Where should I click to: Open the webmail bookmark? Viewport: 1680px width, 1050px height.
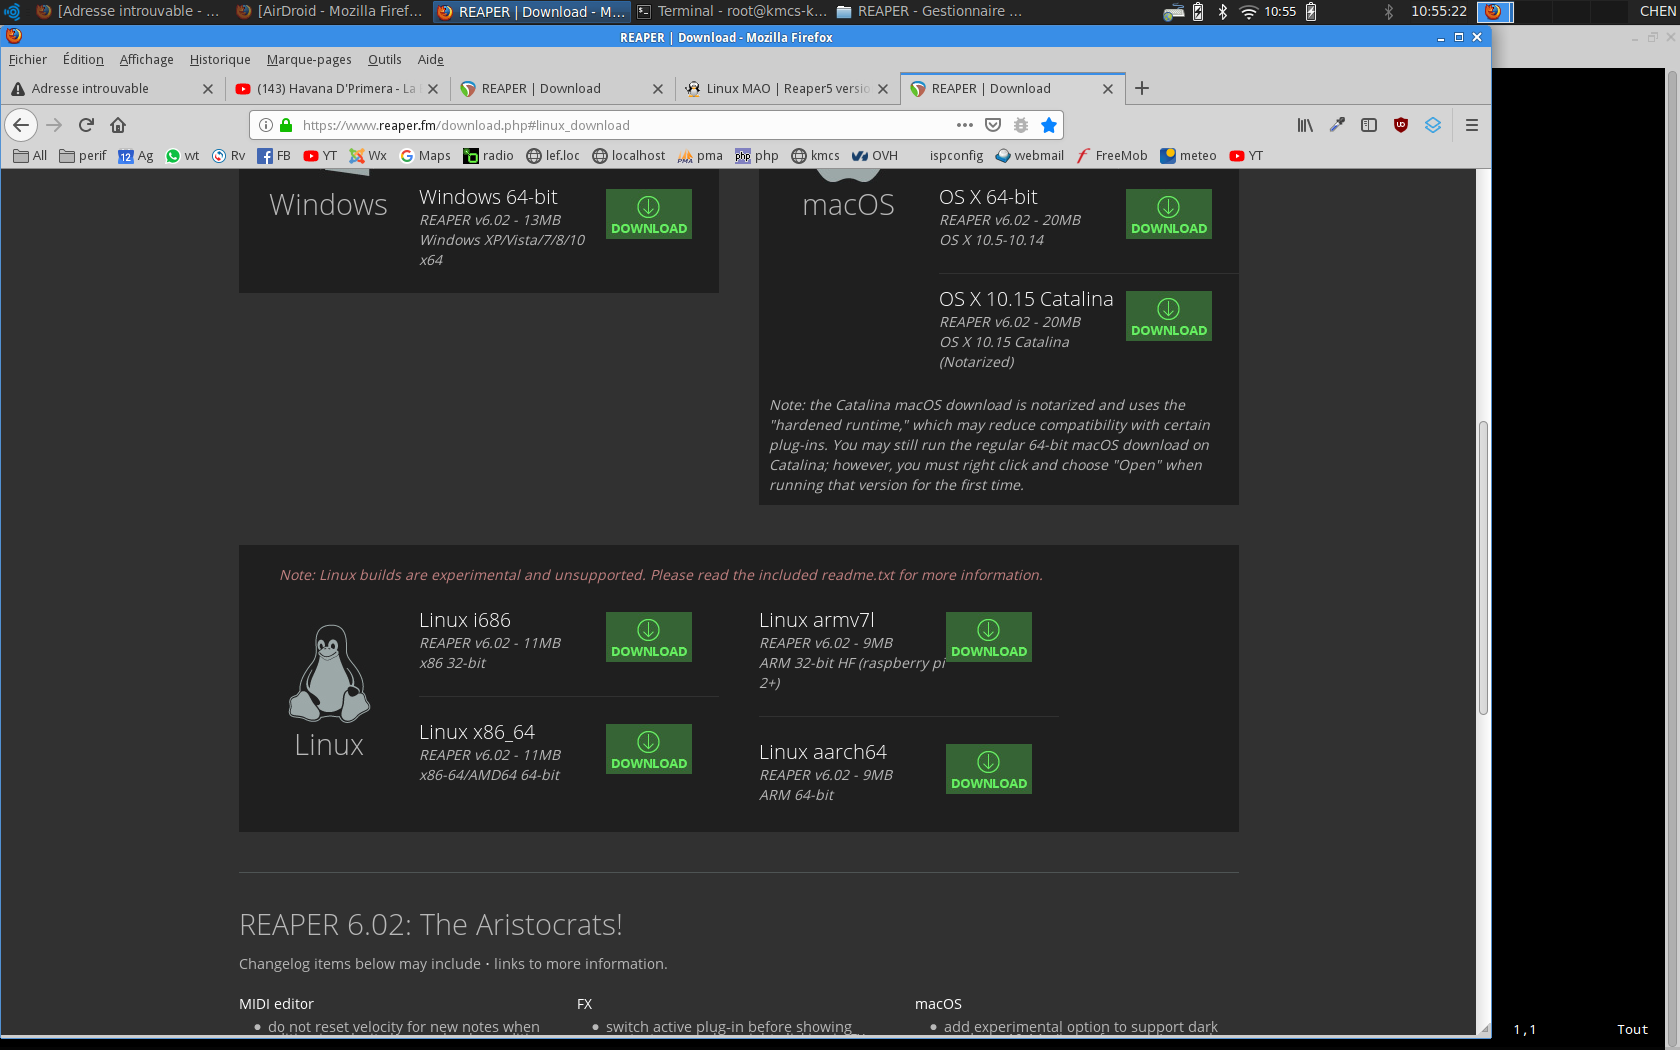tap(1029, 156)
